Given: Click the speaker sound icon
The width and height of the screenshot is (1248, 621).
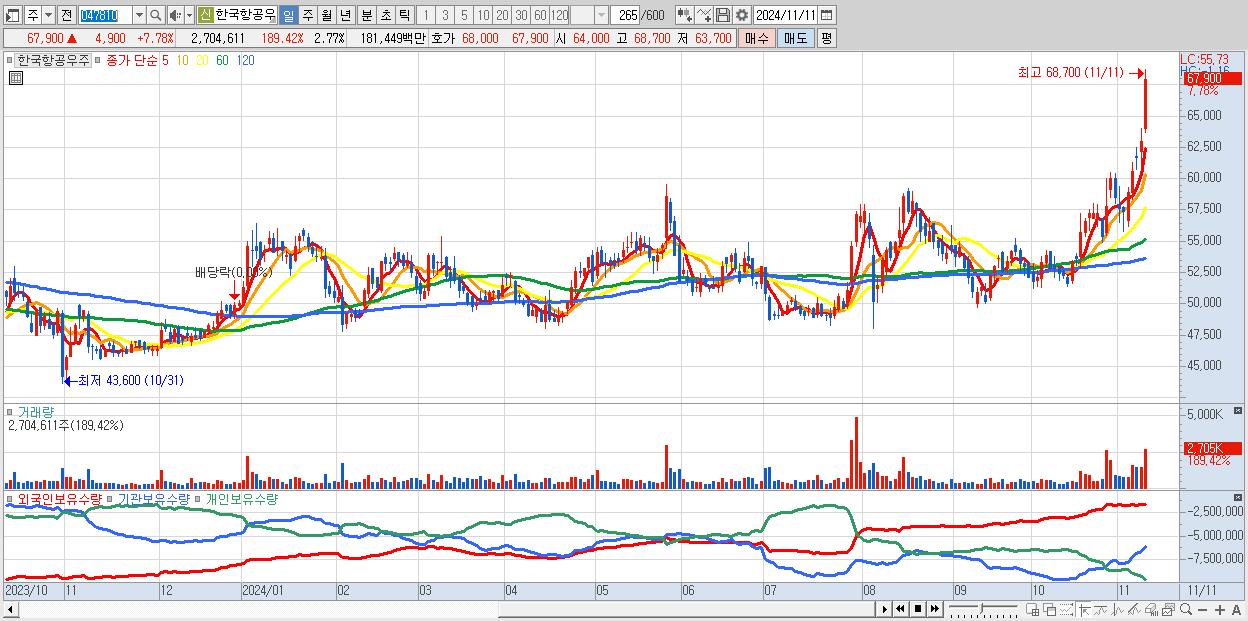Looking at the screenshot, I should tap(174, 15).
